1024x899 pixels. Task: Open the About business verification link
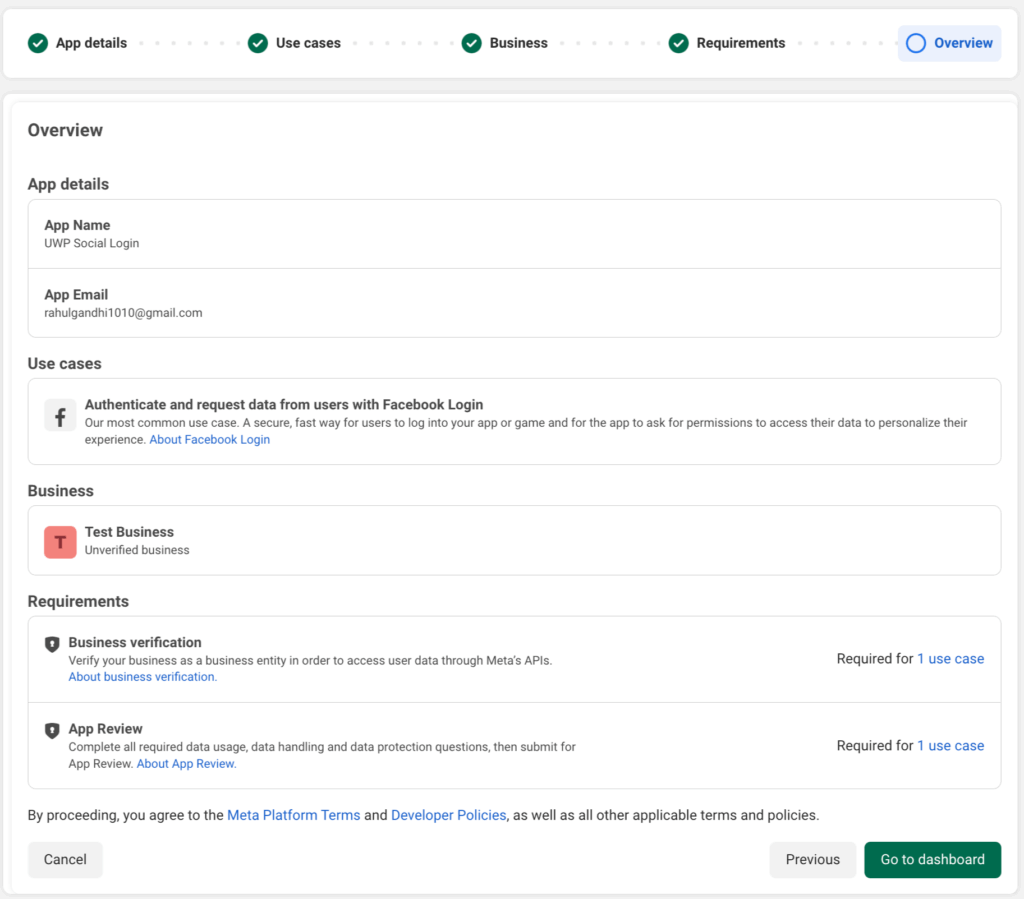click(x=142, y=677)
